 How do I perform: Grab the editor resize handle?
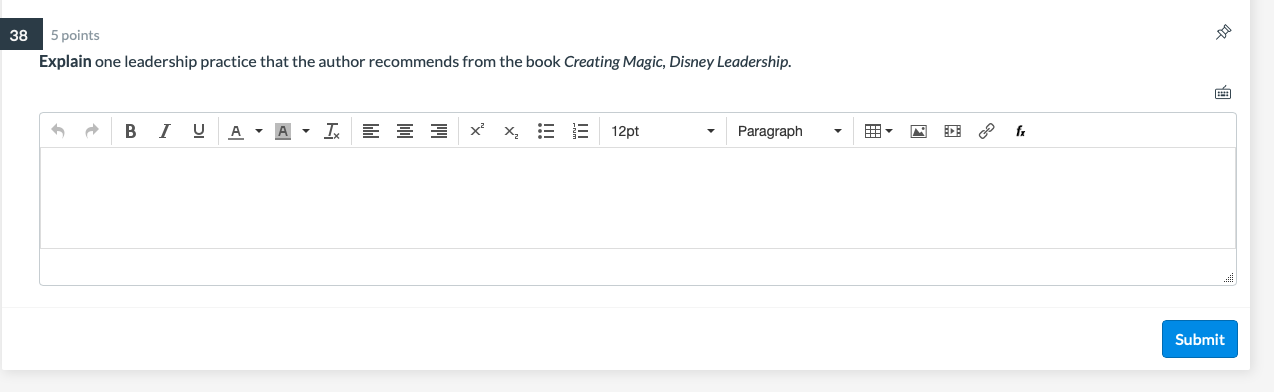[x=1229, y=278]
